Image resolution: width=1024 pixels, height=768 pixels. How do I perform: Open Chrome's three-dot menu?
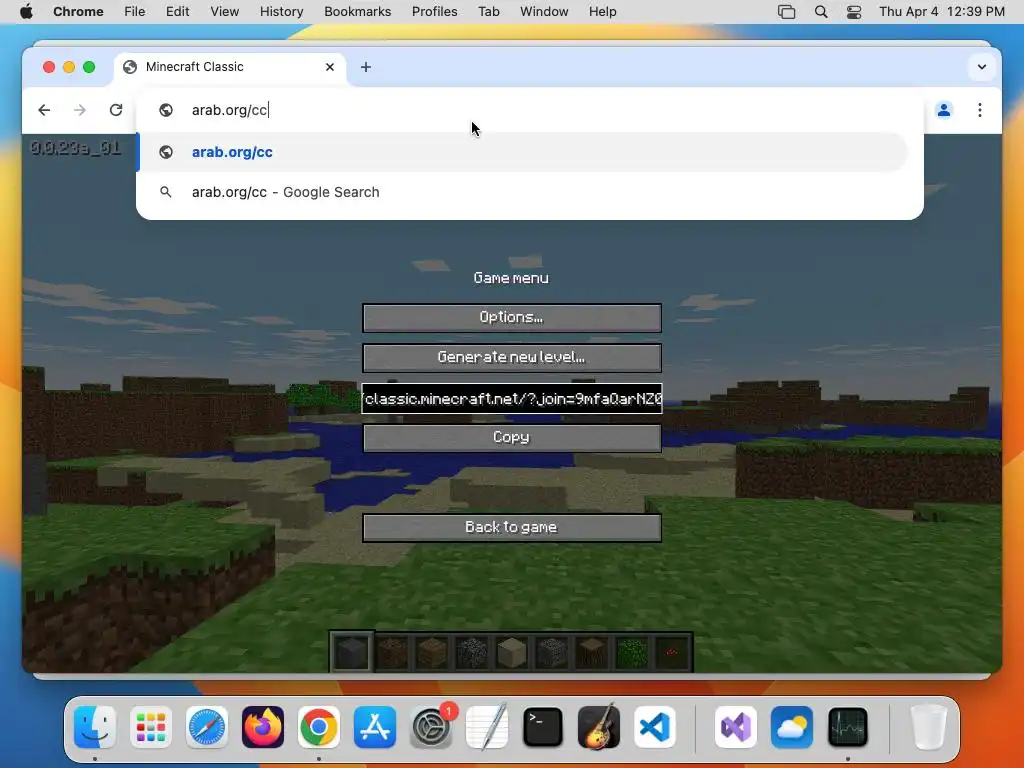pos(980,110)
